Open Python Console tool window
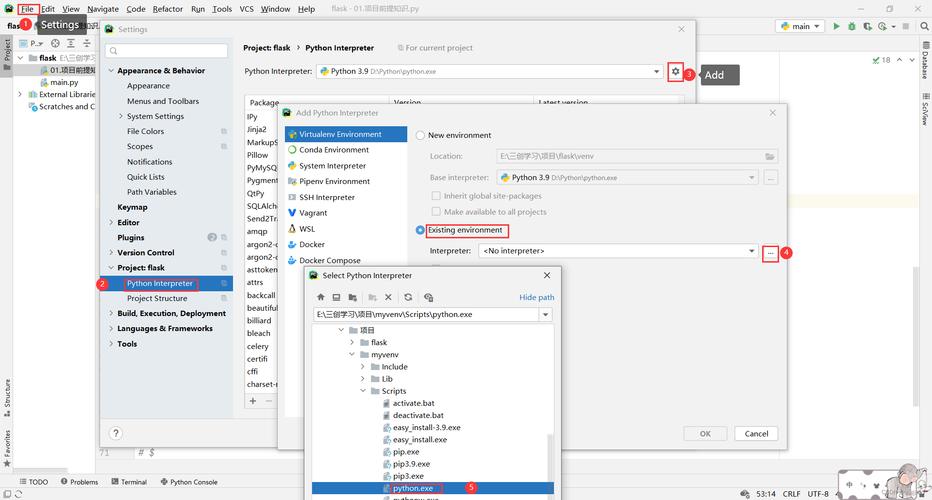Image resolution: width=932 pixels, height=500 pixels. (x=189, y=482)
